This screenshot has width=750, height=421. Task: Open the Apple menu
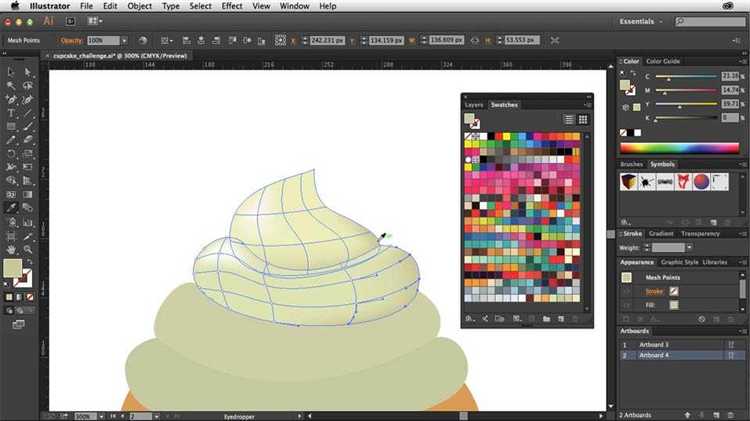15,6
